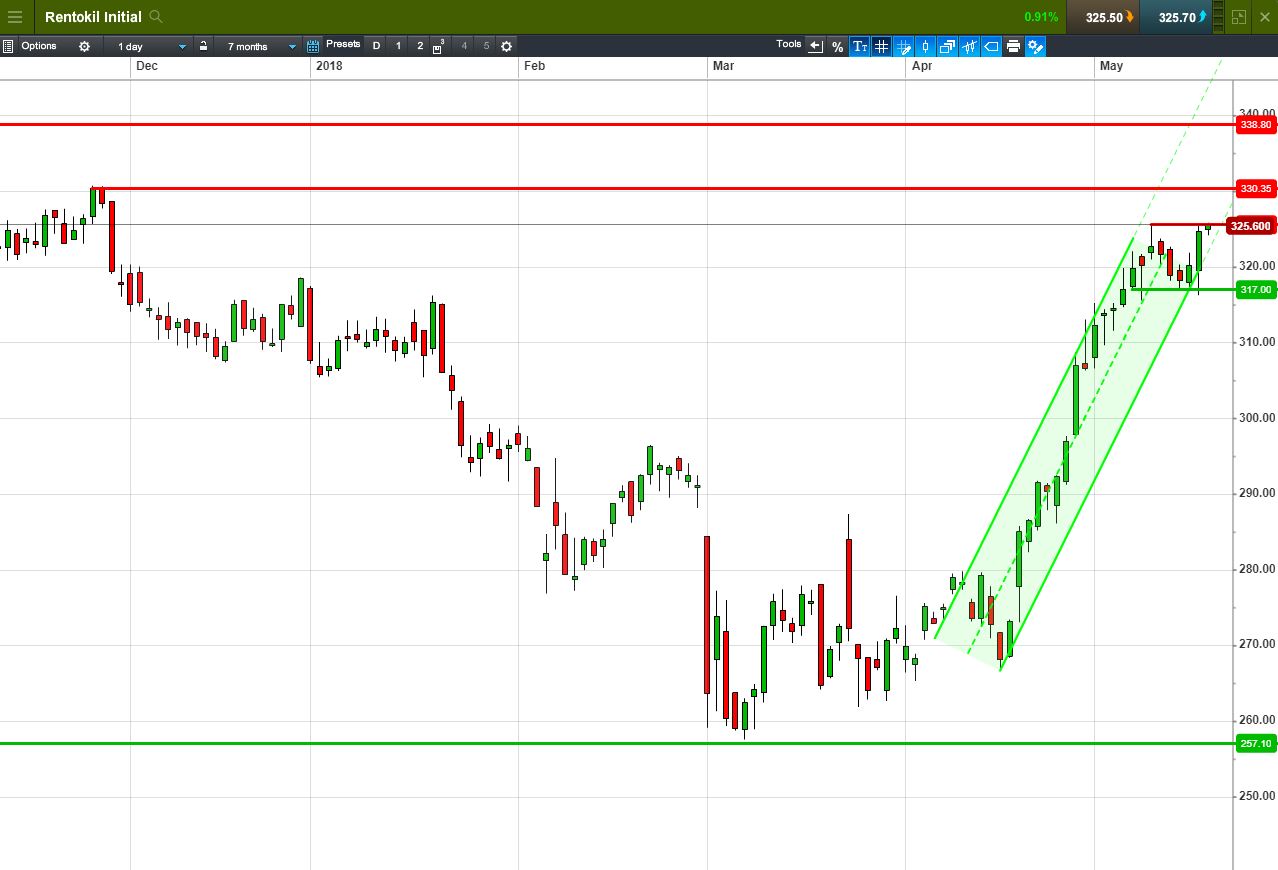The height and width of the screenshot is (870, 1278).
Task: Expand the 7 months range dropdown
Action: 257,46
